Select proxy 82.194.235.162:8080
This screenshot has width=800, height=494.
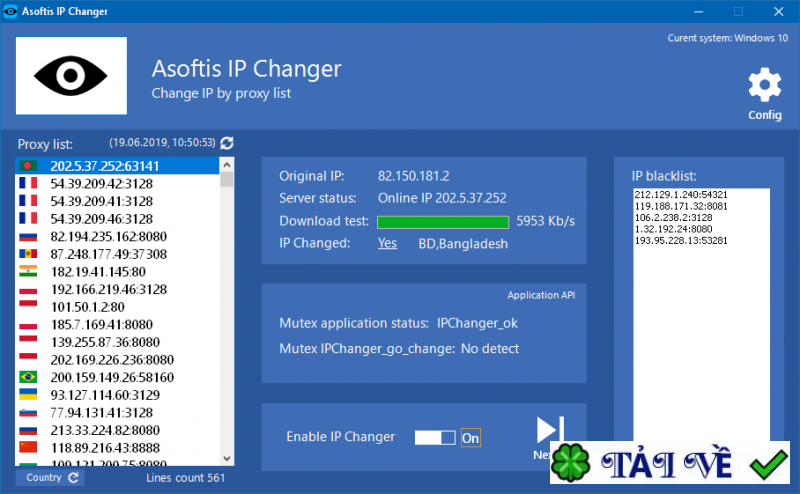tap(117, 236)
